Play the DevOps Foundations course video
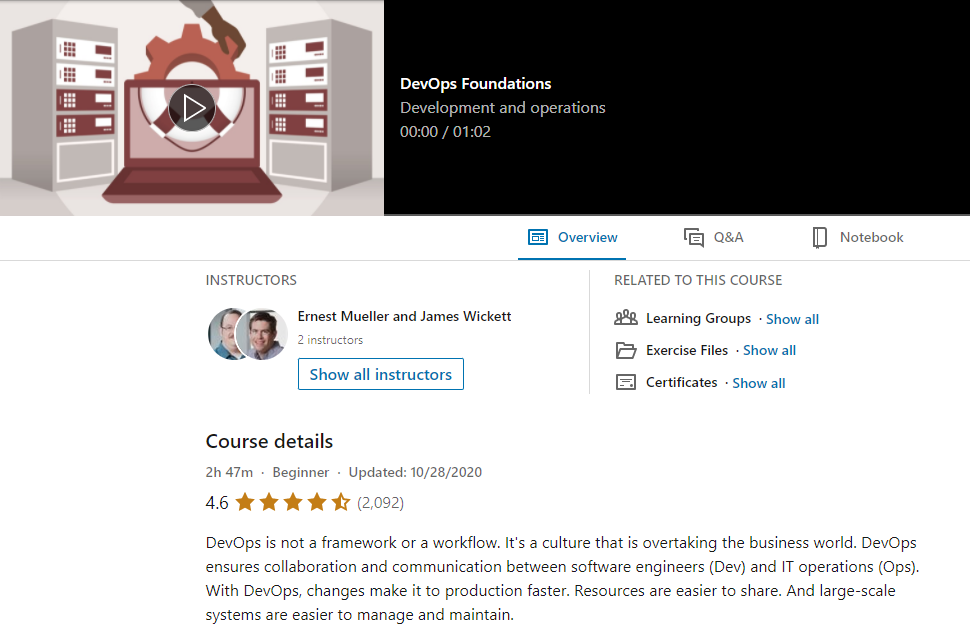The image size is (970, 639). (192, 108)
